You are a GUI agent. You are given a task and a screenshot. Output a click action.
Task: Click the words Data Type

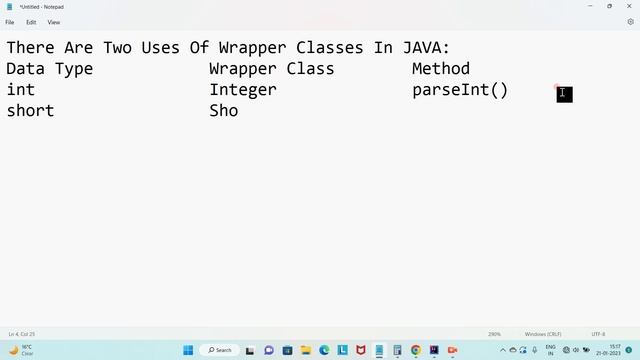[50, 69]
